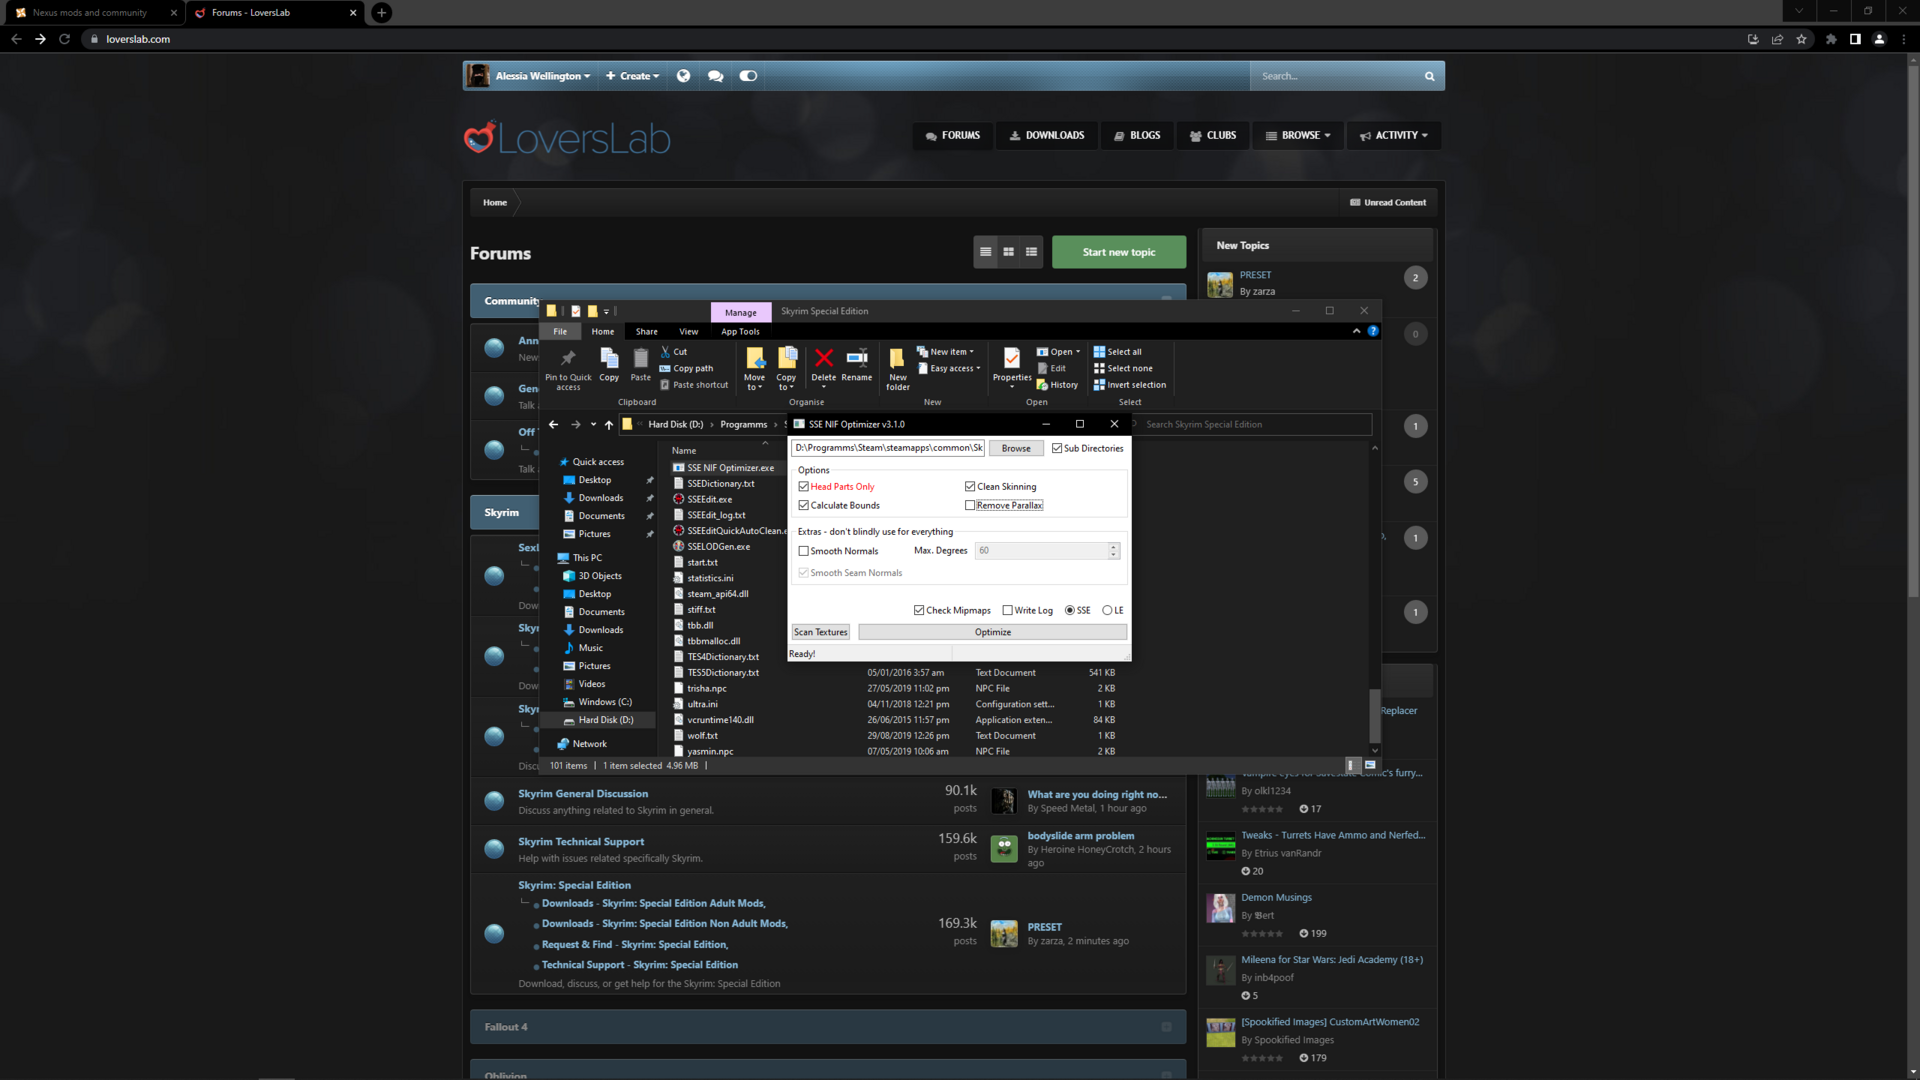Switch to the Explorer Share tab

[647, 332]
